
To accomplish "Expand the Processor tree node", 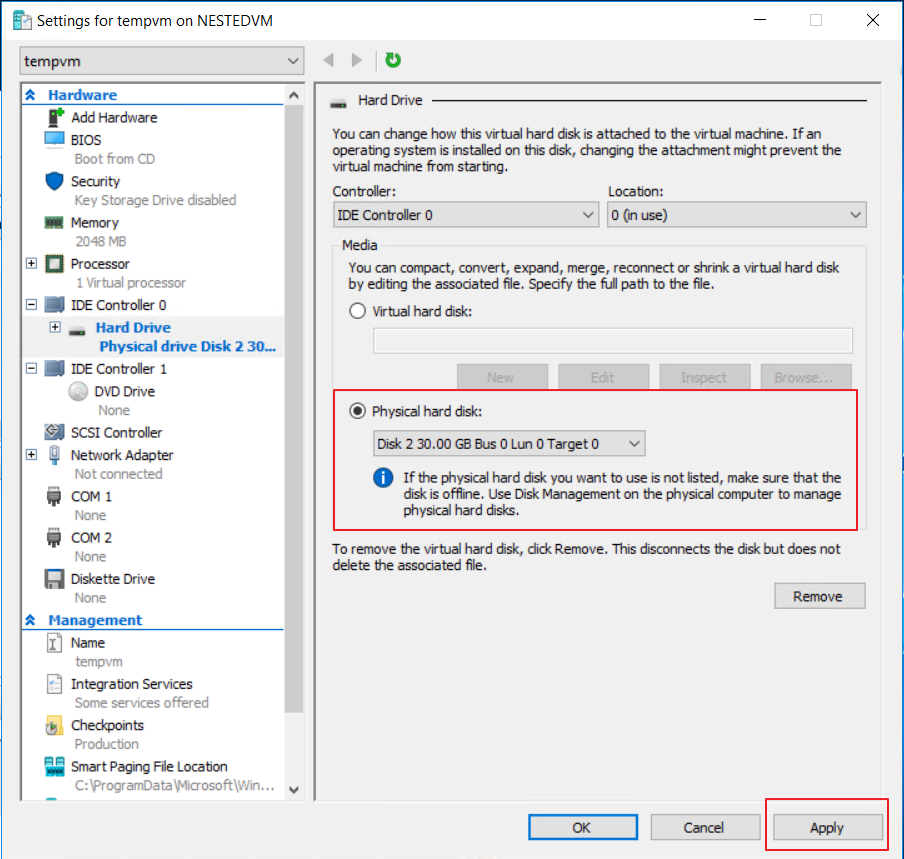I will (x=31, y=264).
